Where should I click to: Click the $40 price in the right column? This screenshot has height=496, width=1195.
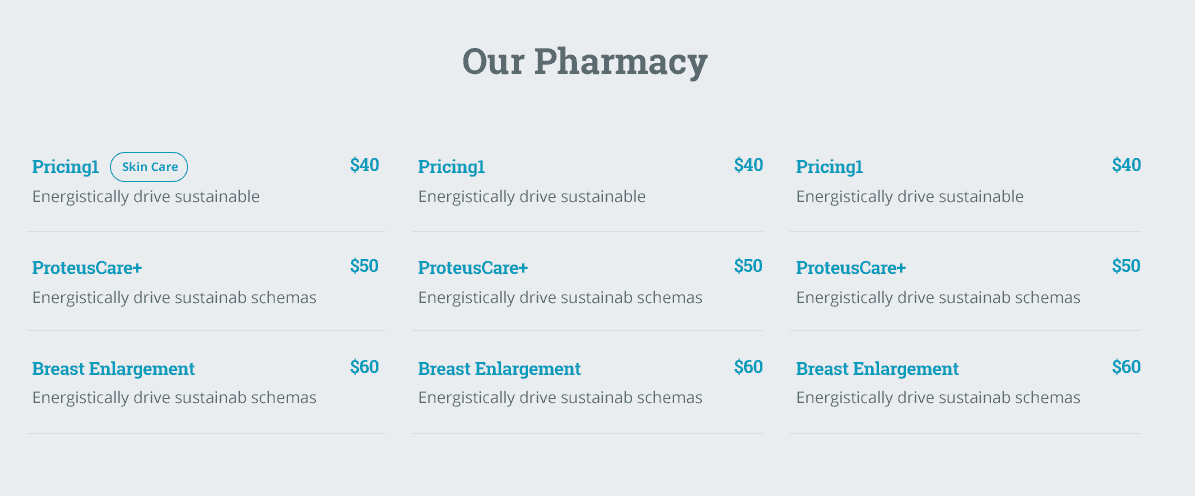coord(1126,165)
